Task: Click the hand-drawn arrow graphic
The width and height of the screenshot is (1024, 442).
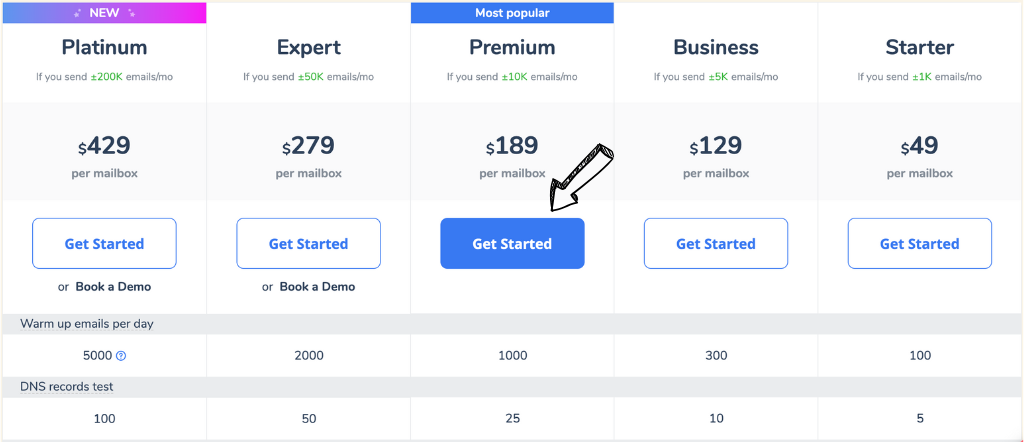Action: point(582,176)
